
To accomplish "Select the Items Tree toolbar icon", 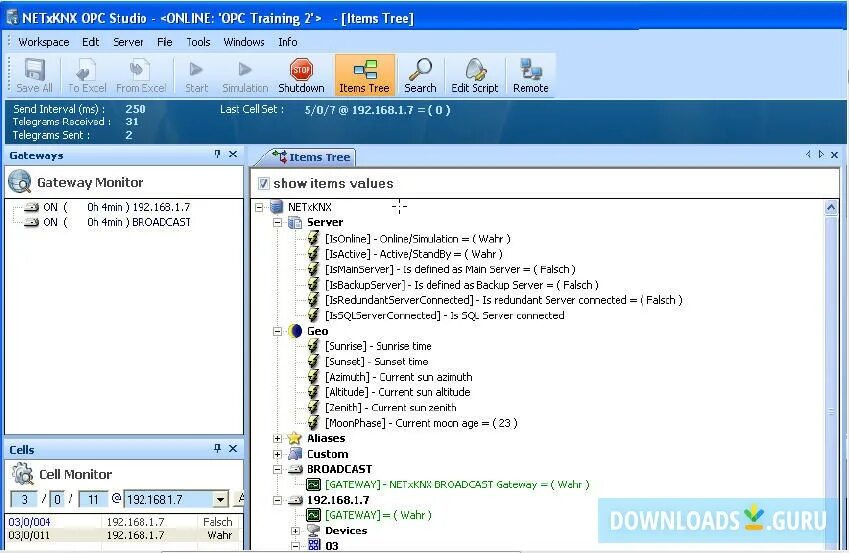I will 364,75.
